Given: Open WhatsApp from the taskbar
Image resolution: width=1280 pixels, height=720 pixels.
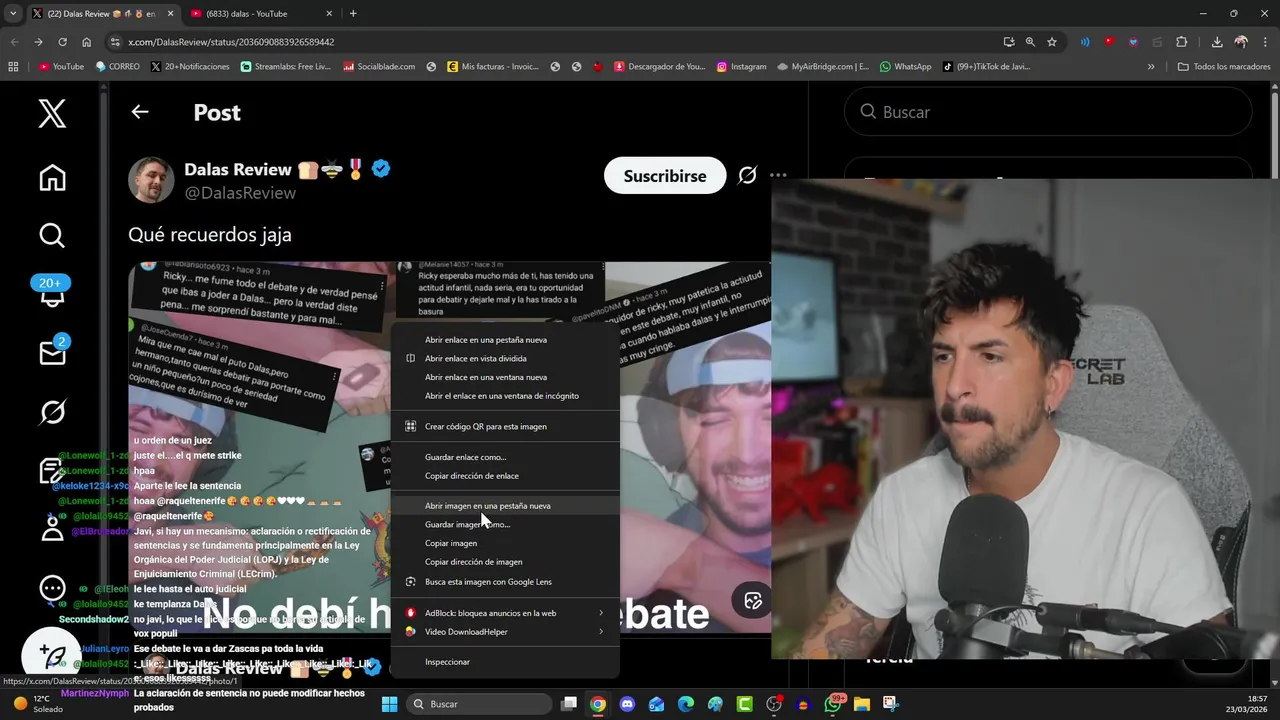Looking at the screenshot, I should pyautogui.click(x=833, y=704).
